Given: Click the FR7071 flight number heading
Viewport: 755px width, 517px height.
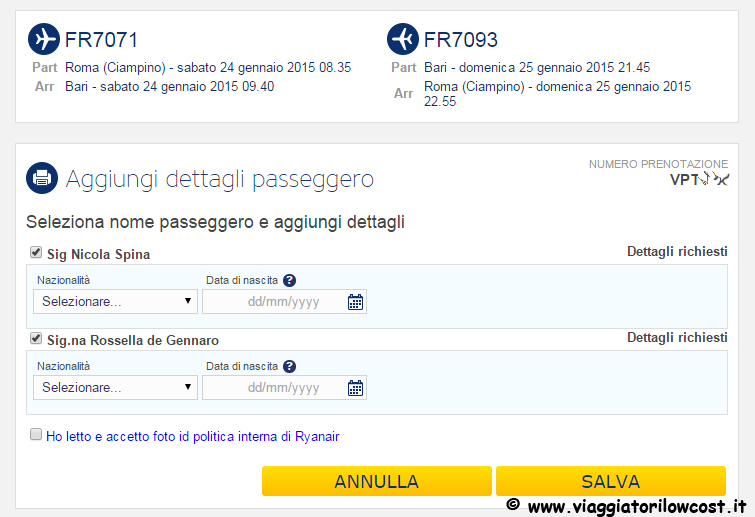Looking at the screenshot, I should (x=102, y=40).
